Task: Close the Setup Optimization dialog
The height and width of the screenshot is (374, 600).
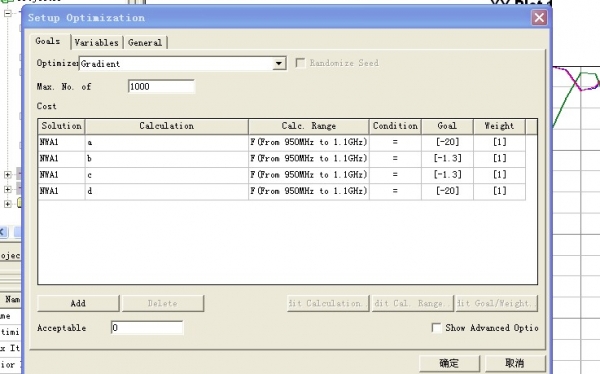Action: coord(539,18)
